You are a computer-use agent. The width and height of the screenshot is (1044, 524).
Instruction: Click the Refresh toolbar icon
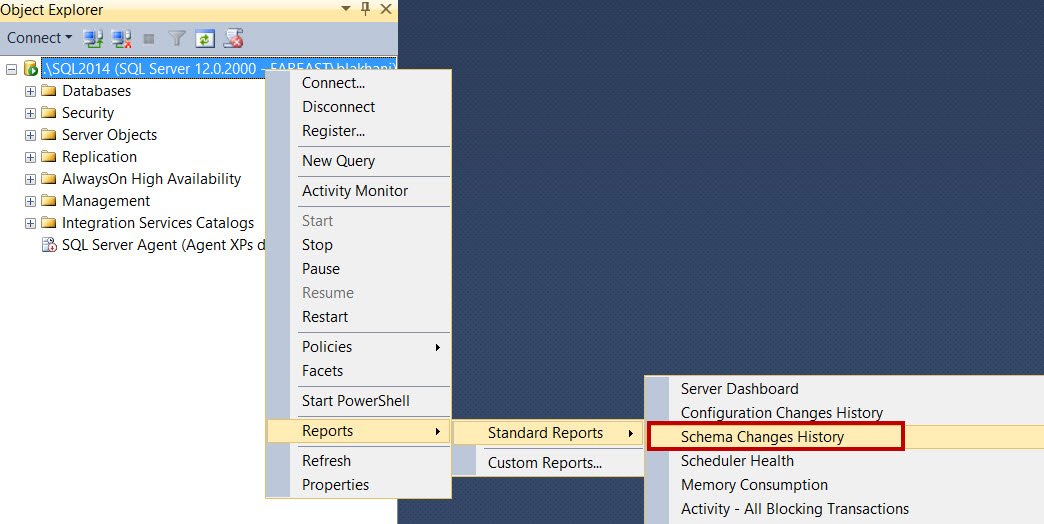[x=204, y=39]
